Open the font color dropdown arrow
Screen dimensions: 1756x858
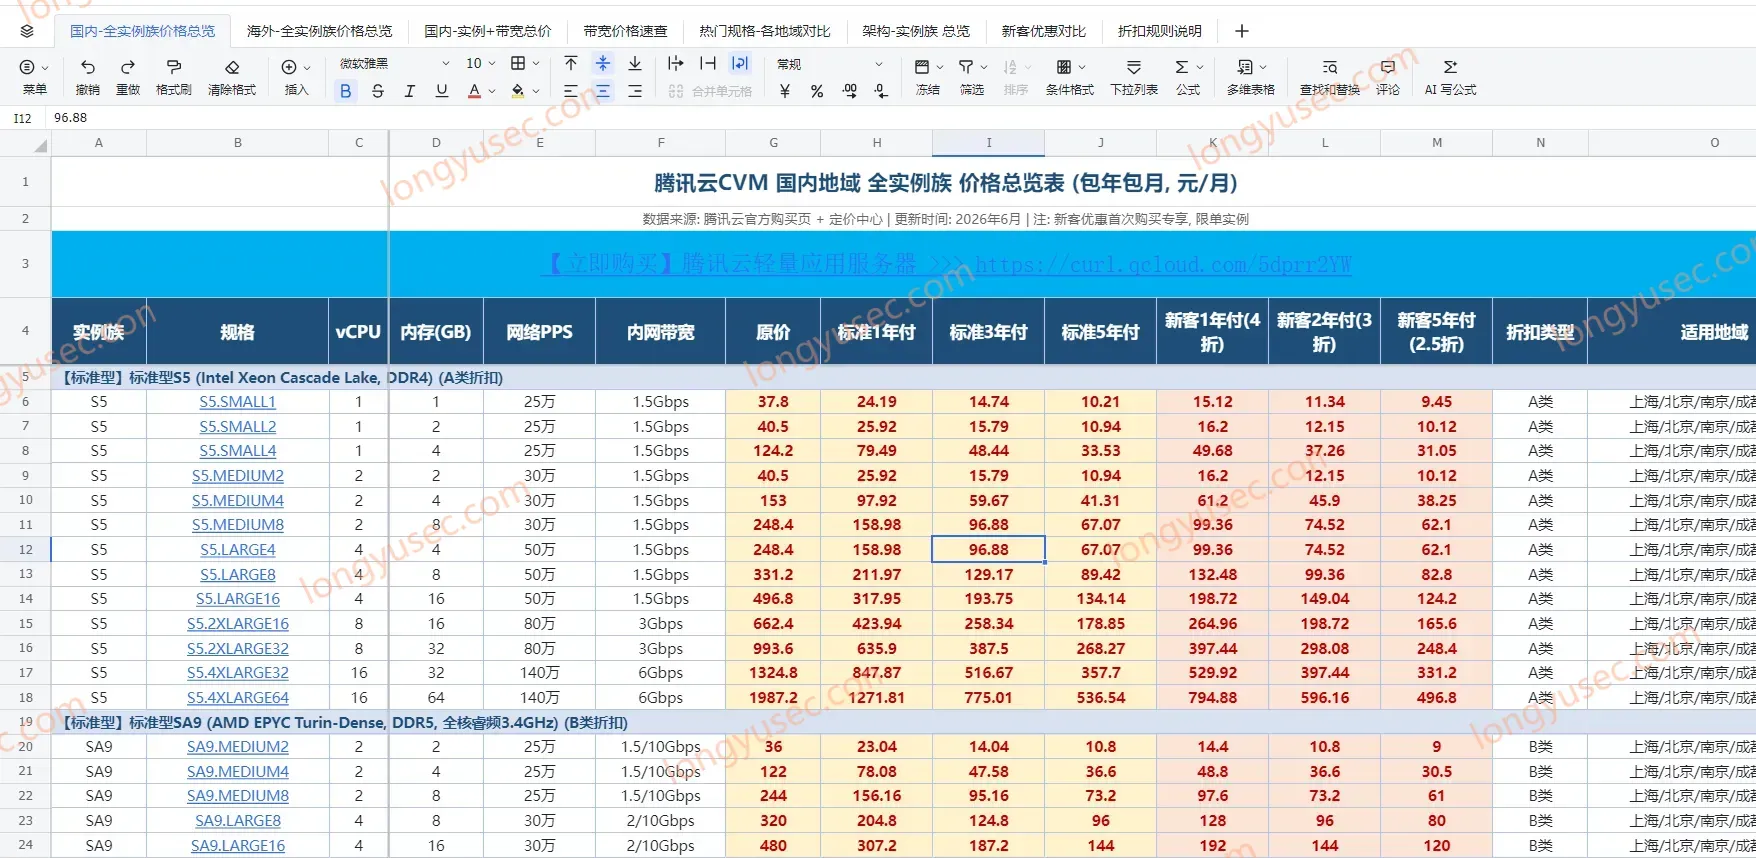(x=492, y=92)
